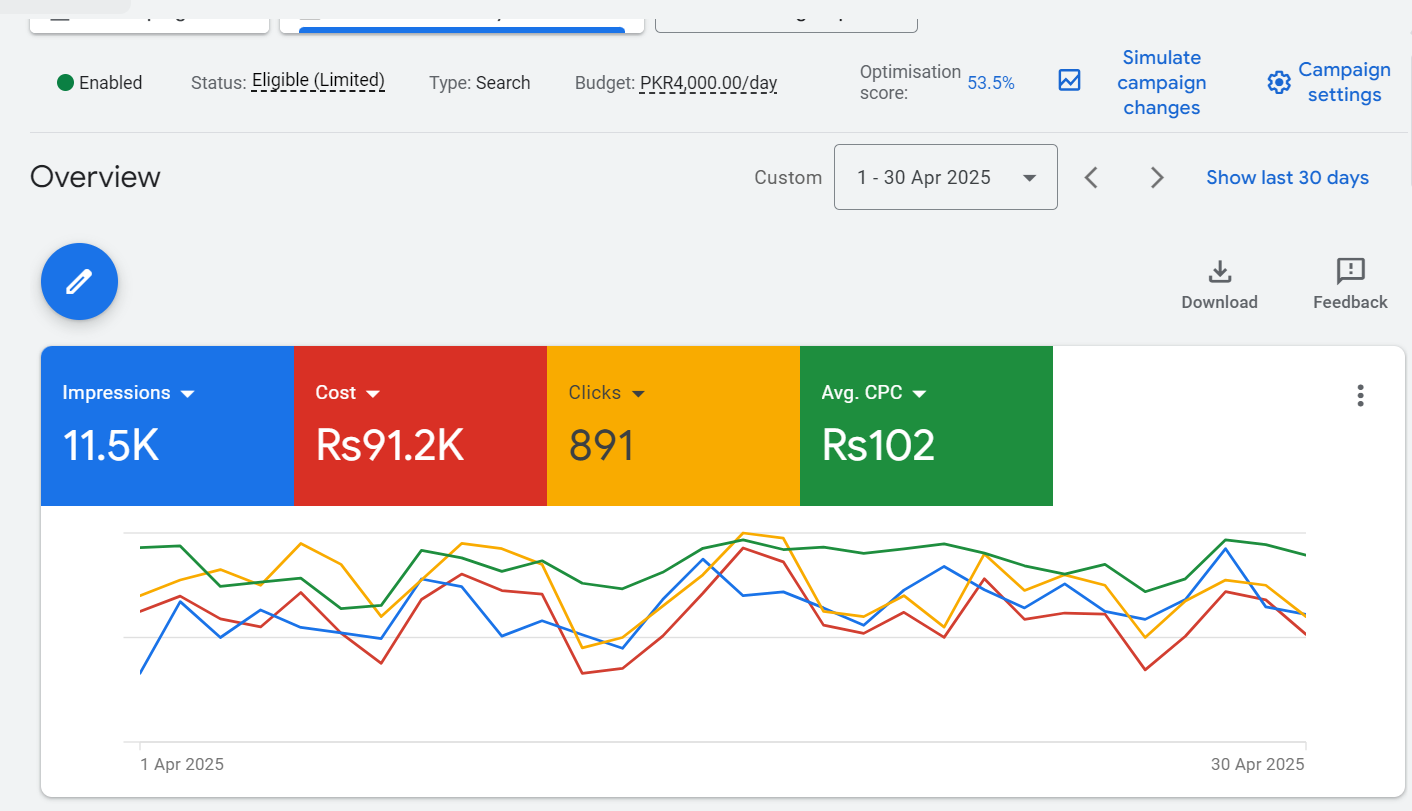
Task: Click the blue pencil edit button
Action: (79, 282)
